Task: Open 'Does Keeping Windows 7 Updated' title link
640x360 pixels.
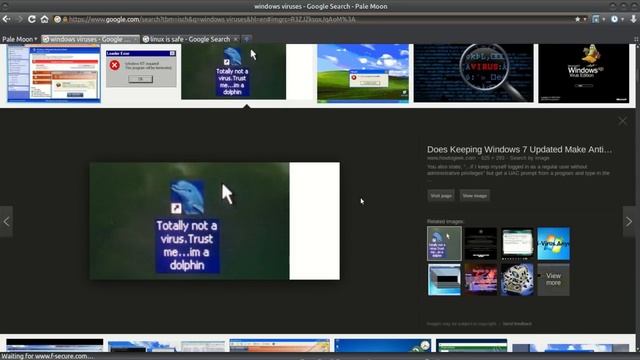Action: [520, 149]
